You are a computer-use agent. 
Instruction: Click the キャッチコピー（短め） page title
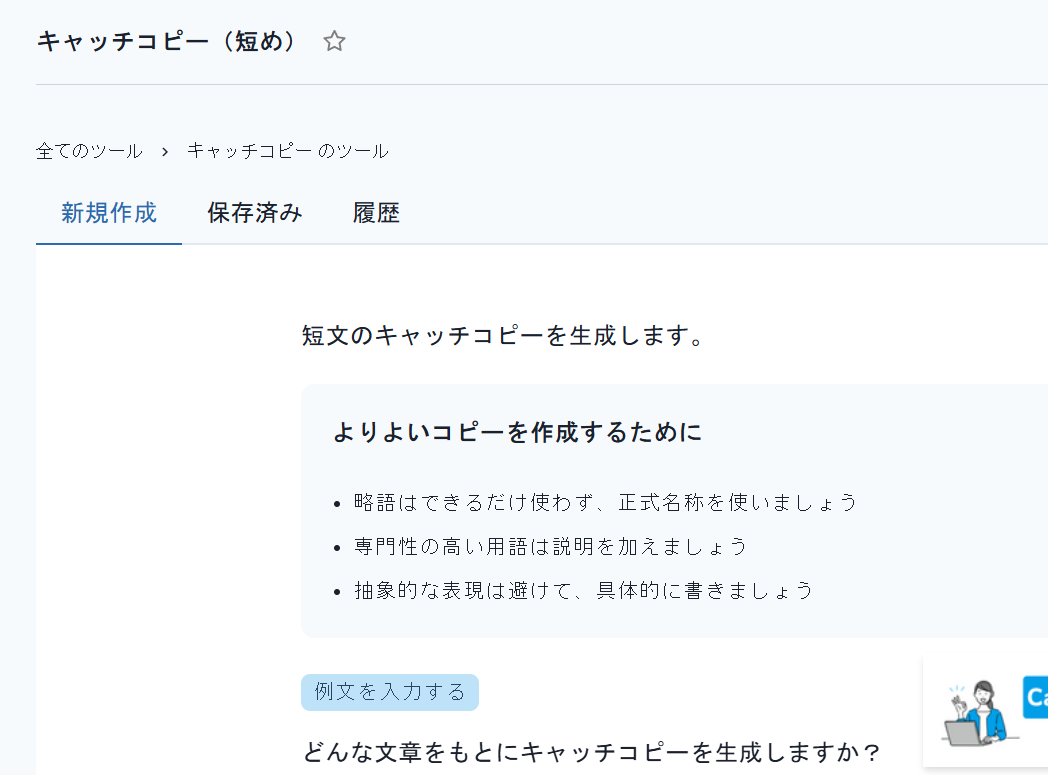(x=166, y=41)
